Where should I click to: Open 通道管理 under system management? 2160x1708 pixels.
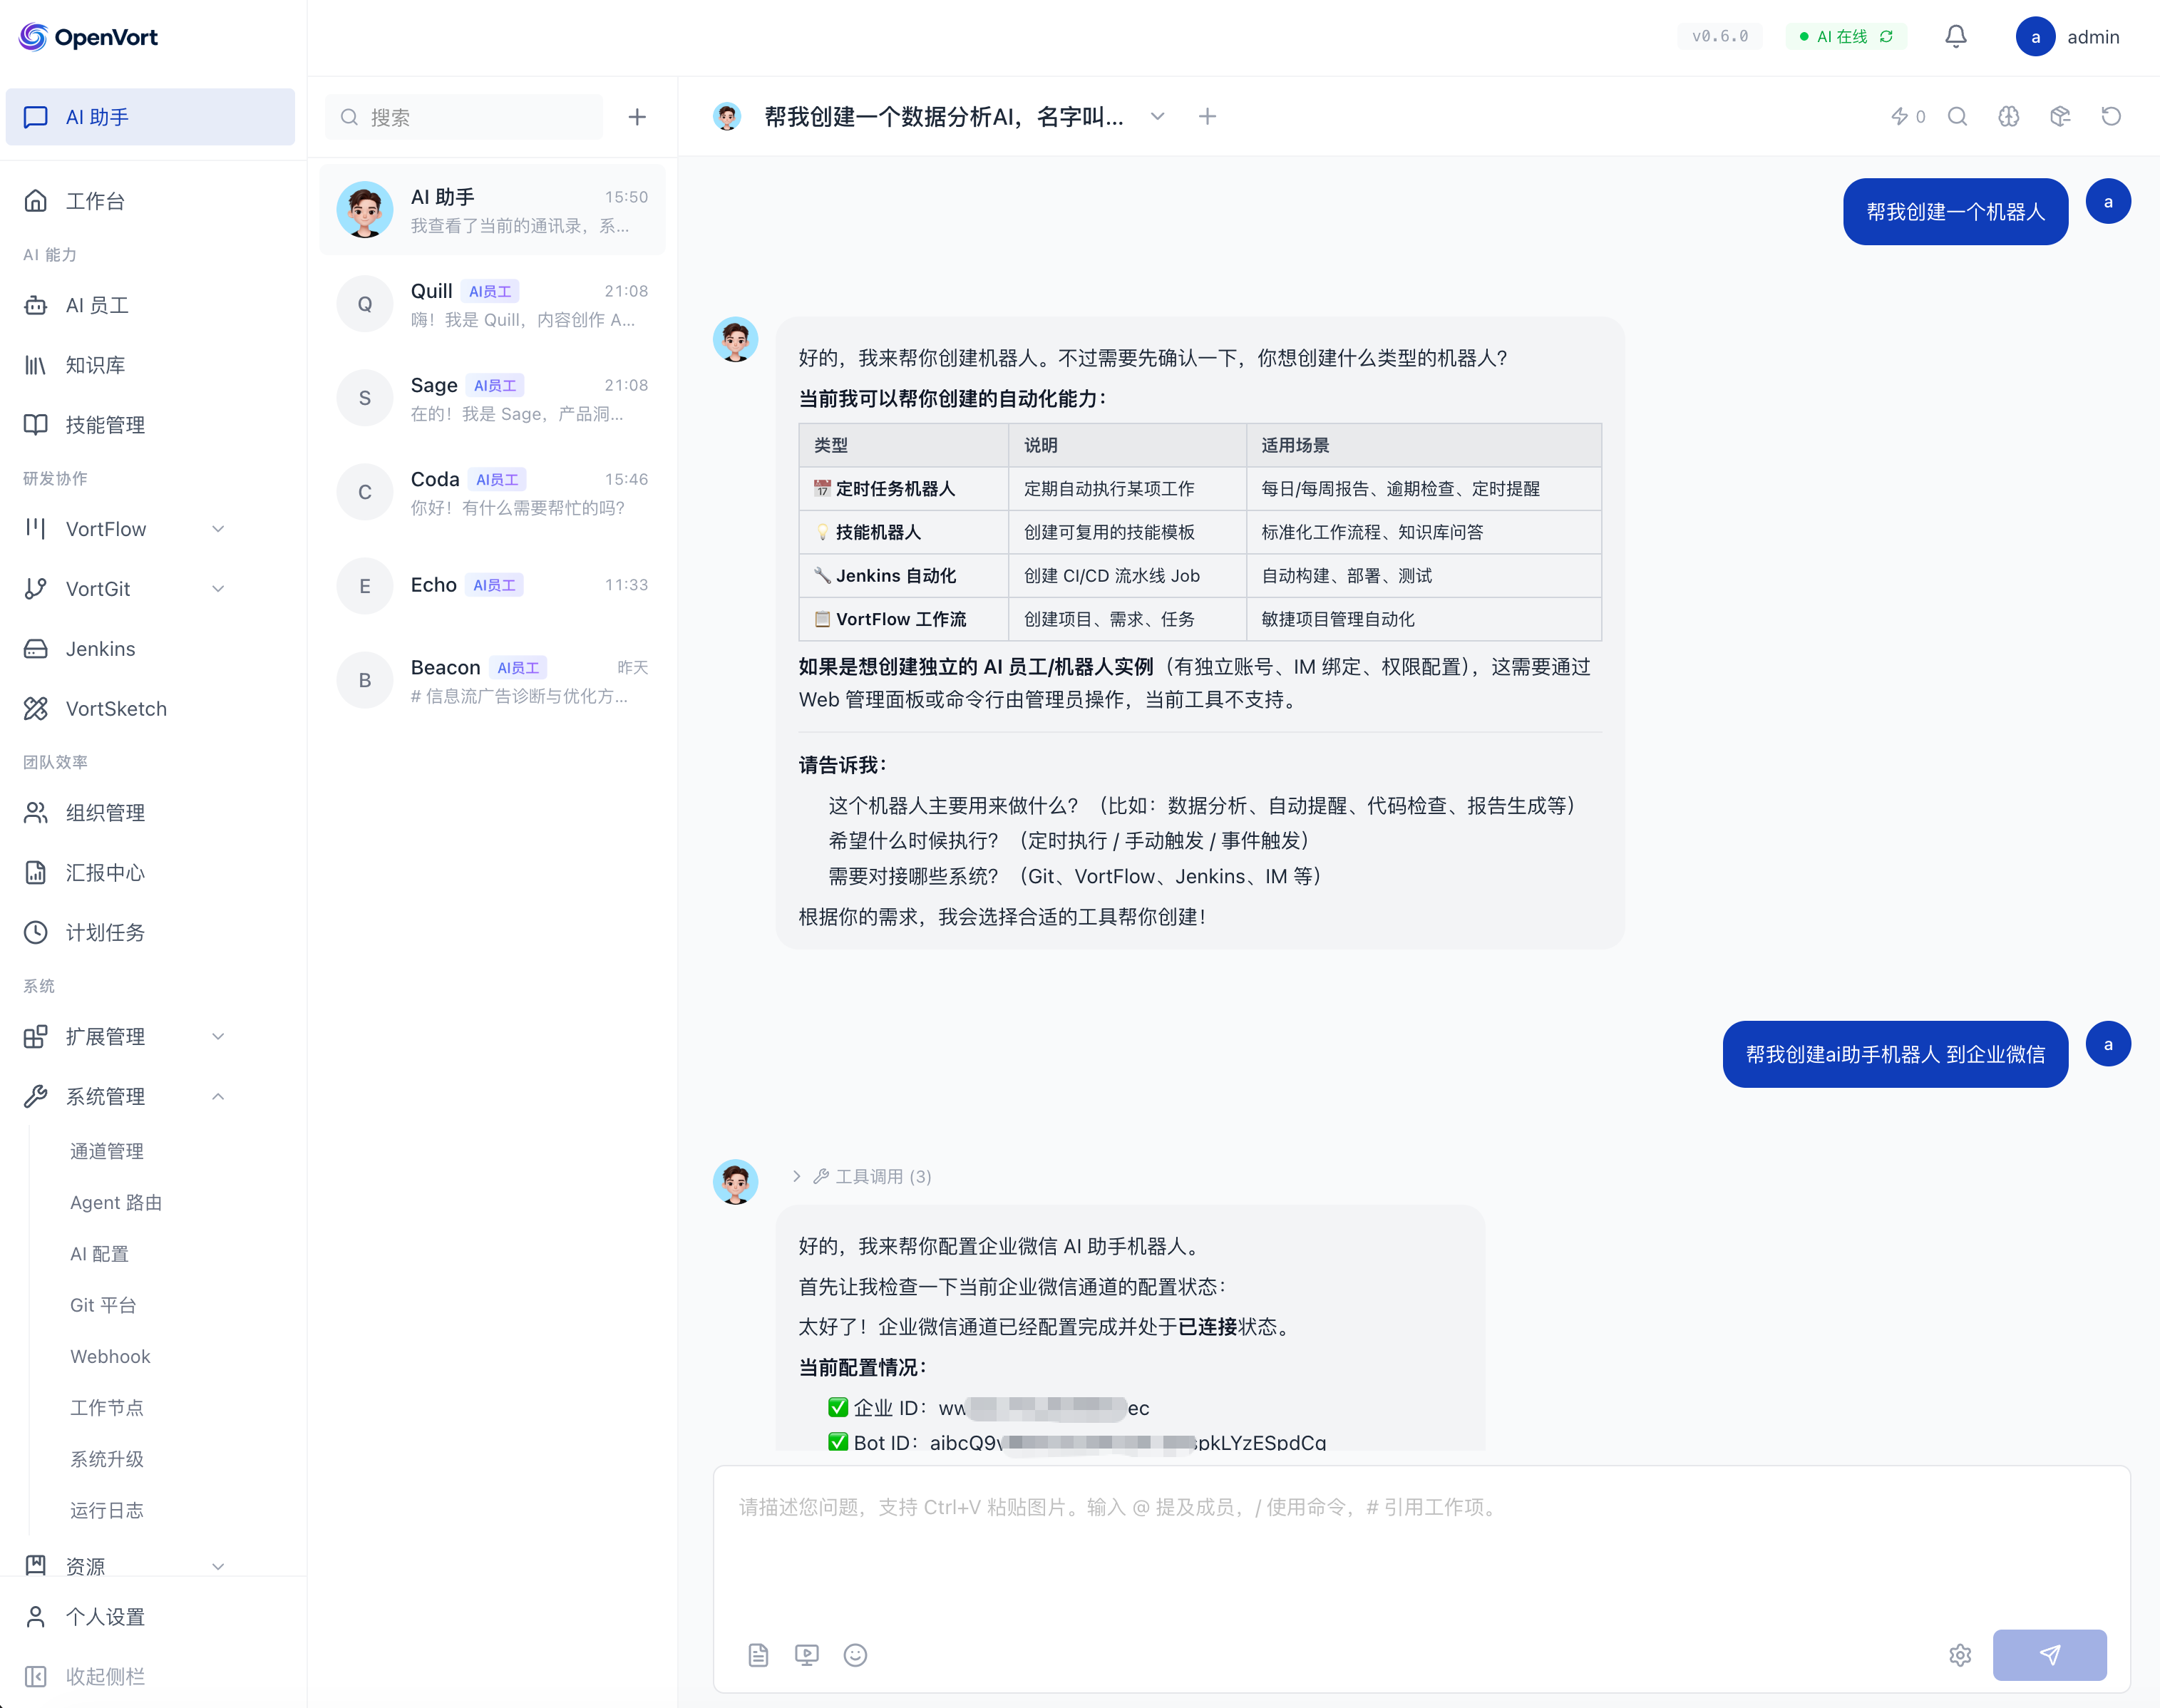107,1151
